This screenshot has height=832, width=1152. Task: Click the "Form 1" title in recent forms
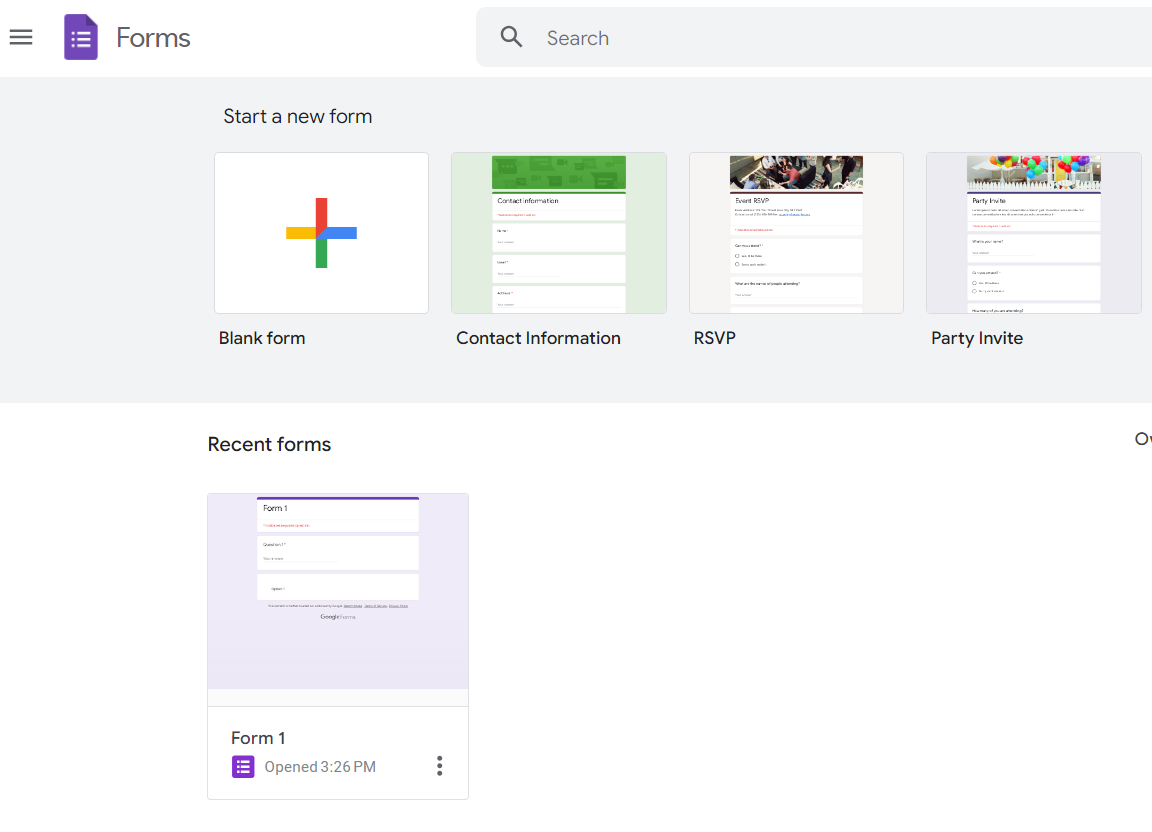[258, 738]
